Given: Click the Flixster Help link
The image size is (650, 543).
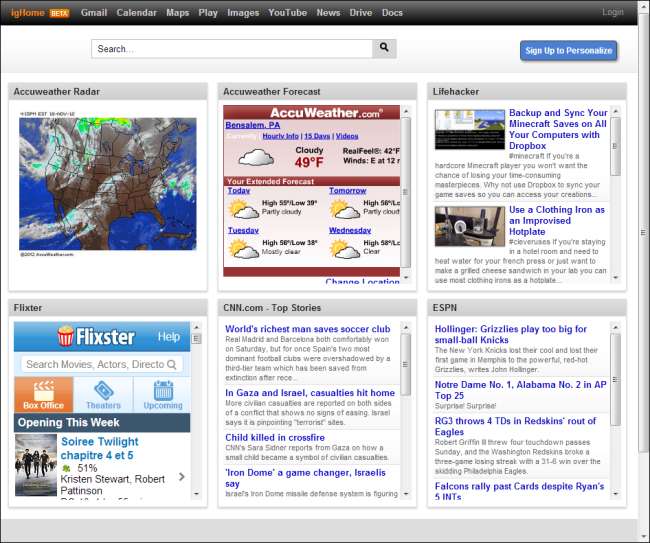Looking at the screenshot, I should [x=169, y=337].
